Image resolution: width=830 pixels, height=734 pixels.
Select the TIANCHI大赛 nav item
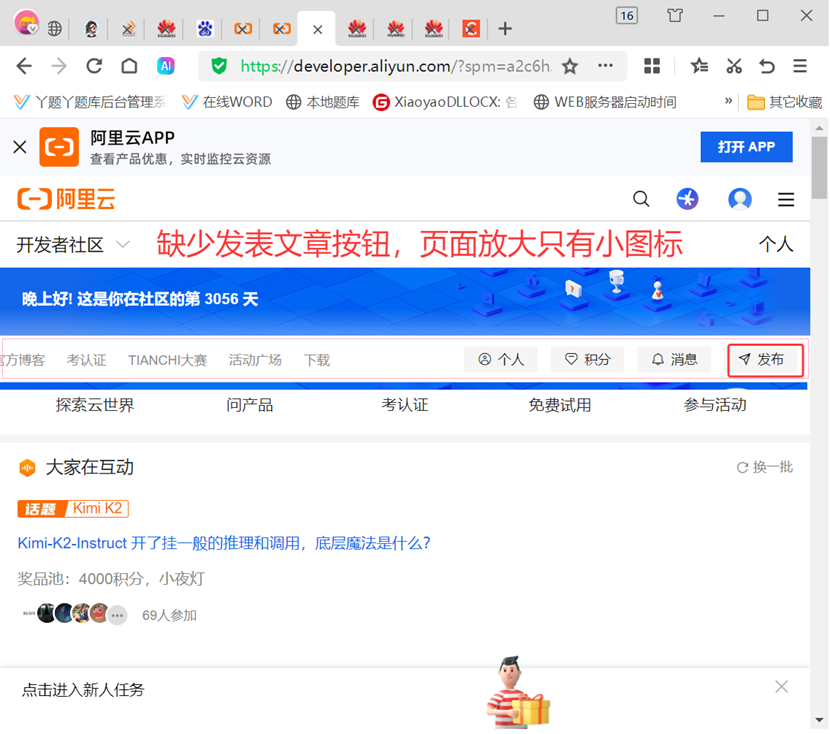point(167,360)
